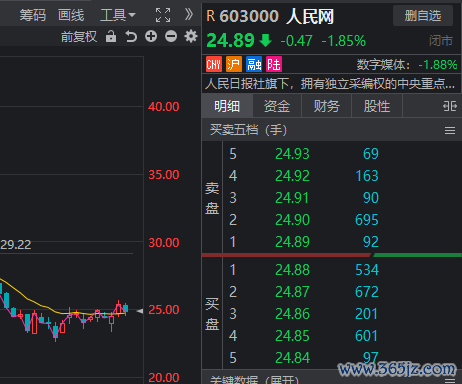Click the layout switch icon beside 股性 tab
Image resolution: width=462 pixels, height=384 pixels.
[x=450, y=106]
